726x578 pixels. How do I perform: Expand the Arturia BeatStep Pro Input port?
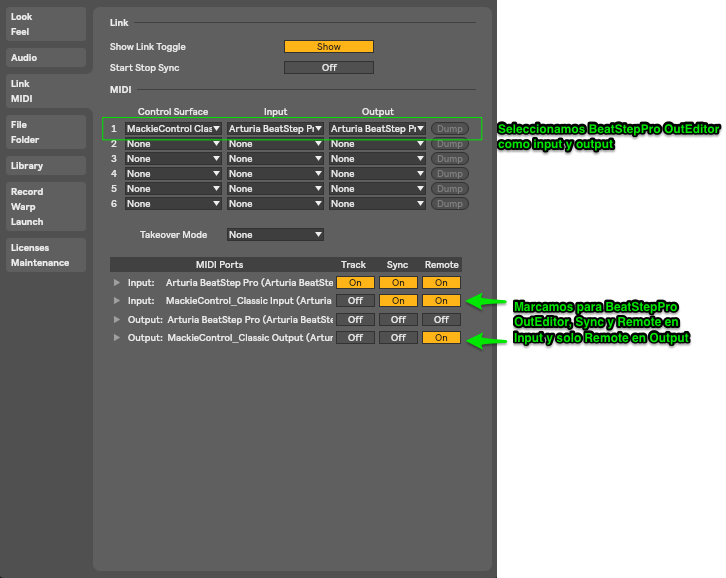tap(117, 283)
